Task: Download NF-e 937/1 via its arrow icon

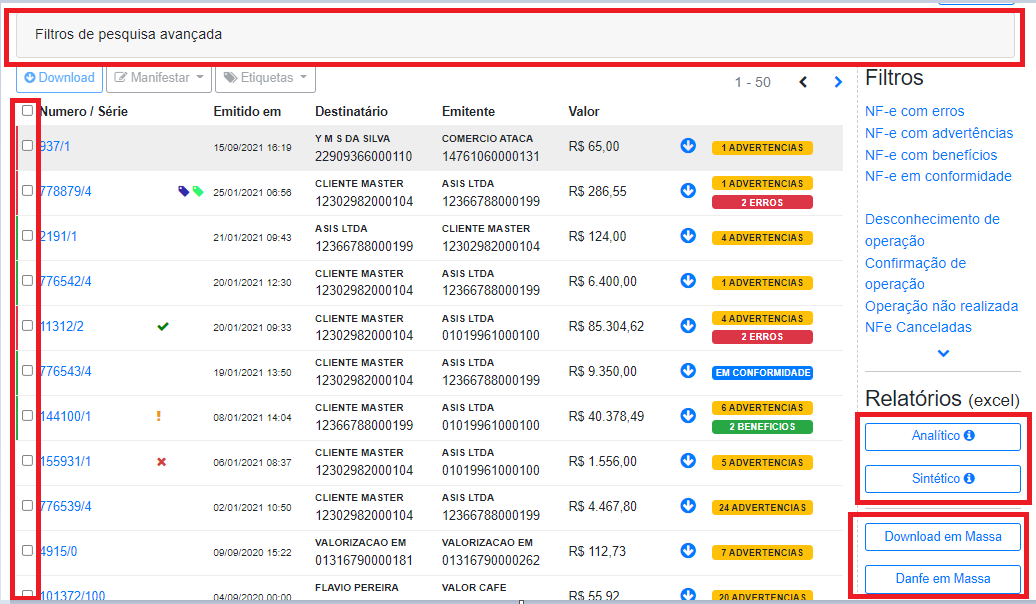Action: pyautogui.click(x=688, y=145)
